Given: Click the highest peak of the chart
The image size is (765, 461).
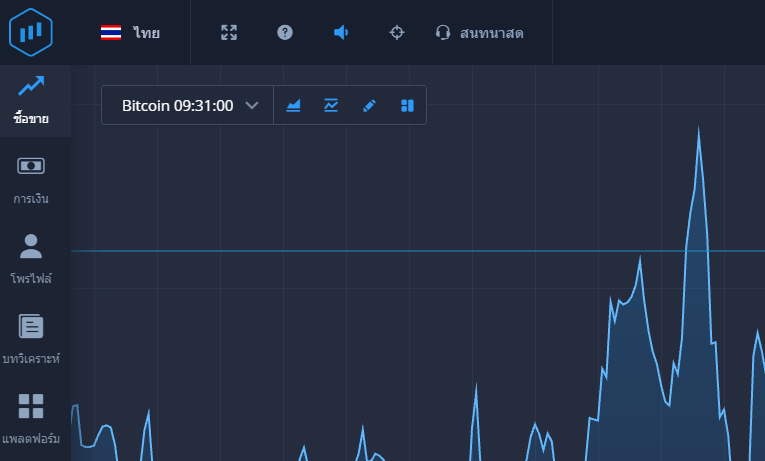Looking at the screenshot, I should click(x=699, y=130).
